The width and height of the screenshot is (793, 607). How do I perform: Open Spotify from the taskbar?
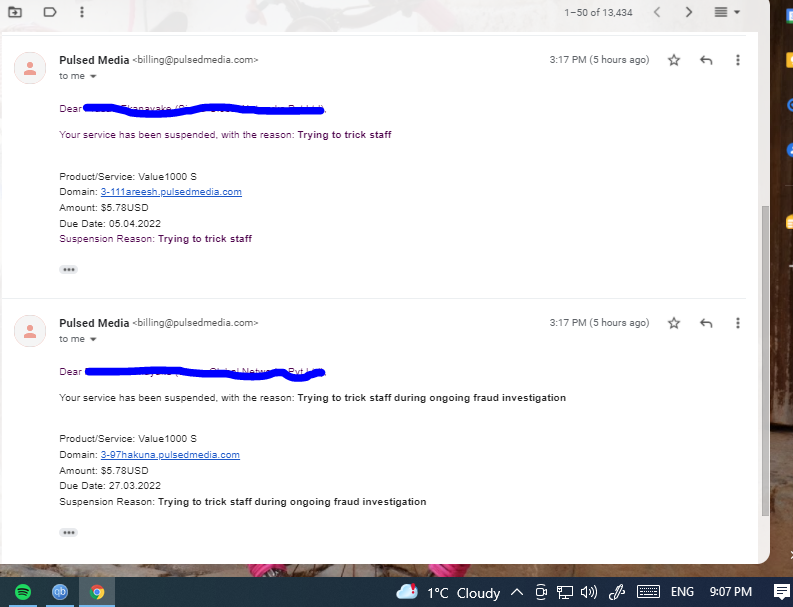[x=23, y=592]
